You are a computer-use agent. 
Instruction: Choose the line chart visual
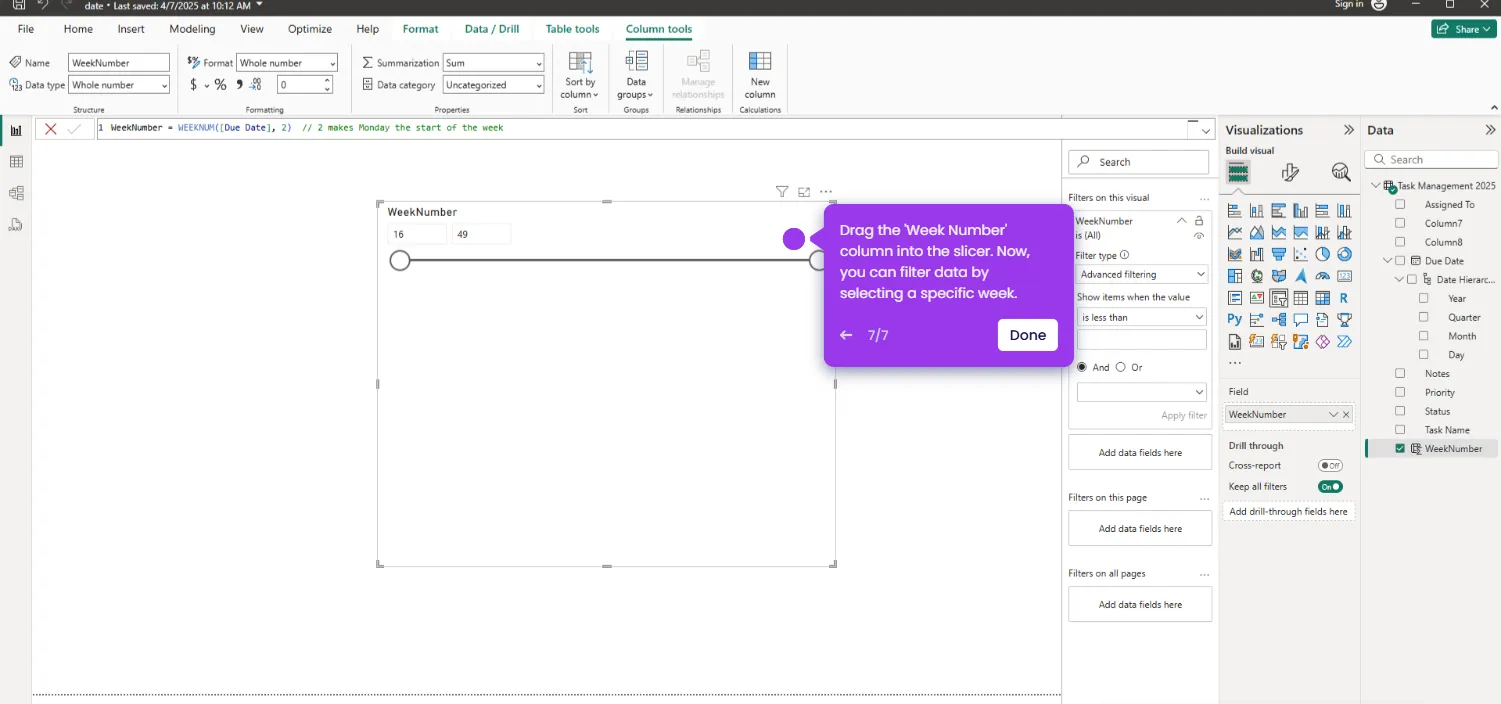[x=1235, y=232]
